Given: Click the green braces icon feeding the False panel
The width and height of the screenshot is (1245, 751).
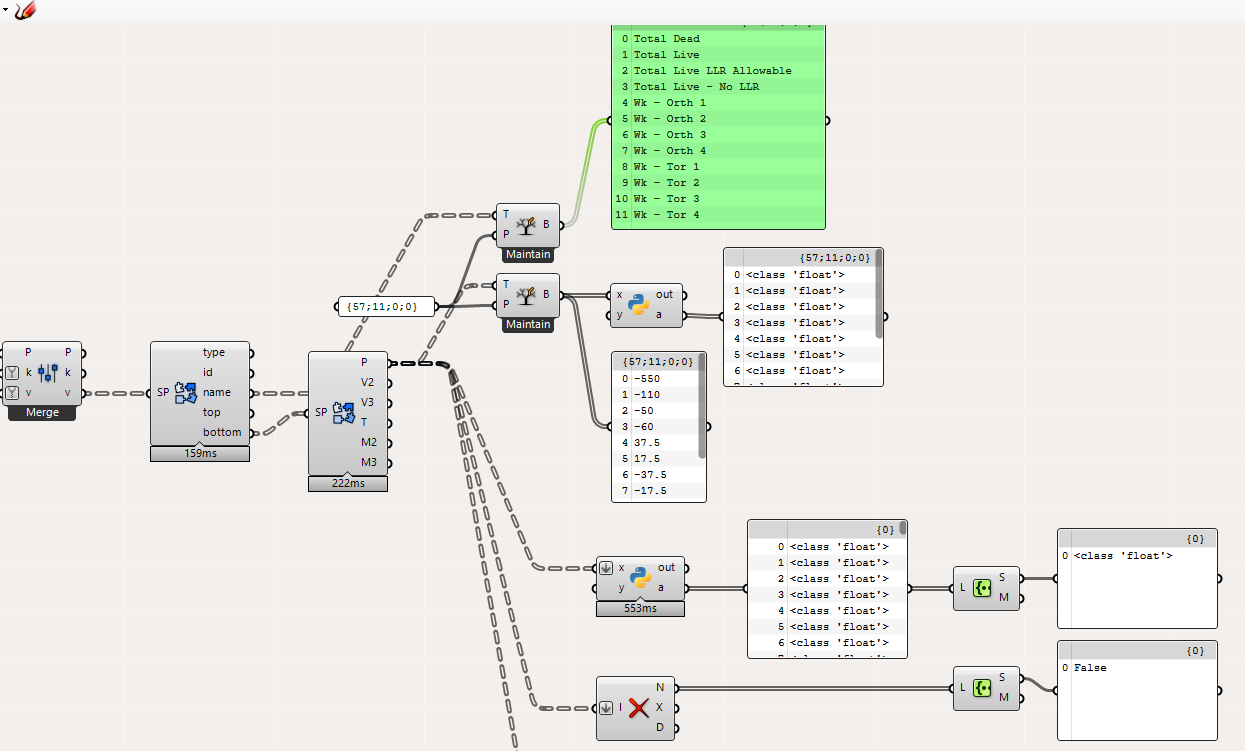Looking at the screenshot, I should (983, 688).
